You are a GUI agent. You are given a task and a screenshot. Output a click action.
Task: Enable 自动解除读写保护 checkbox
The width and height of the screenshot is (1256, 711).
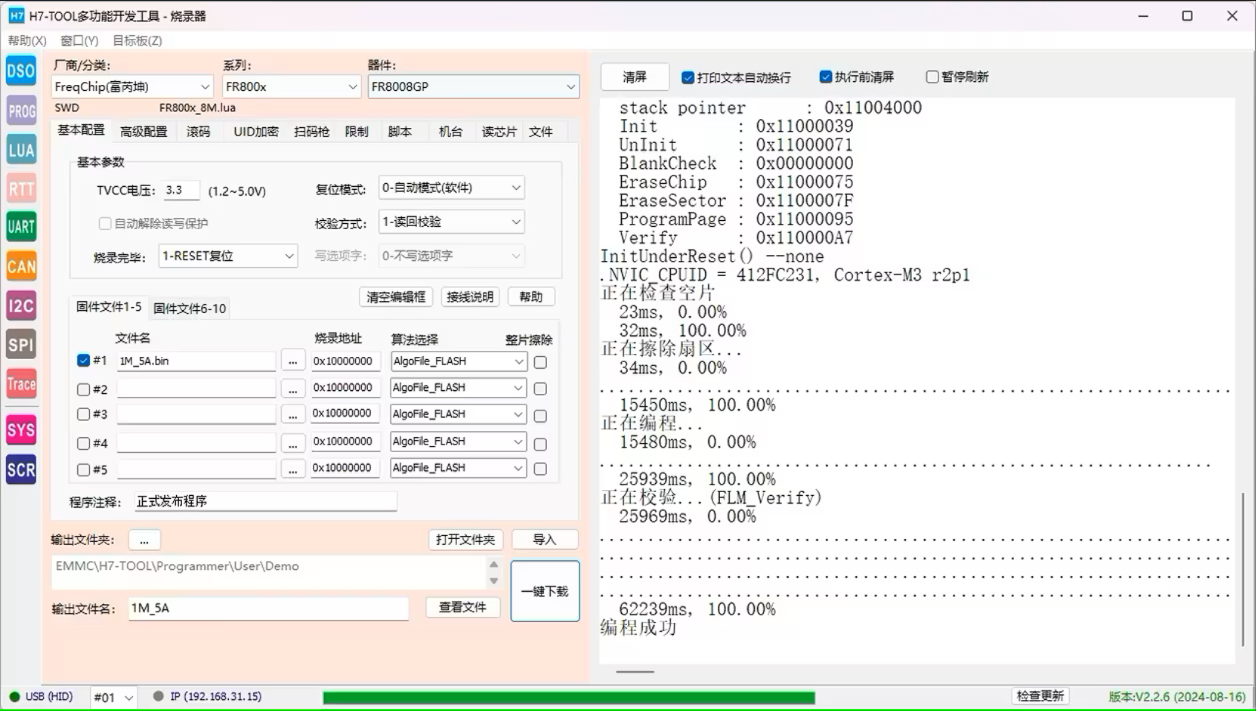coord(105,223)
